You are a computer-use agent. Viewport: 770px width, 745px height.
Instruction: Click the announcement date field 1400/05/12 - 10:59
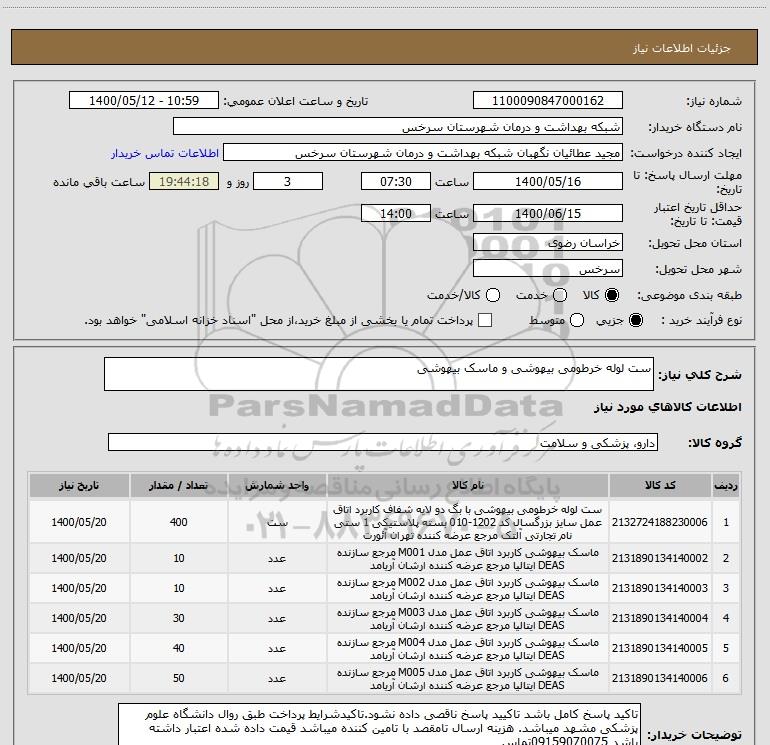[144, 101]
